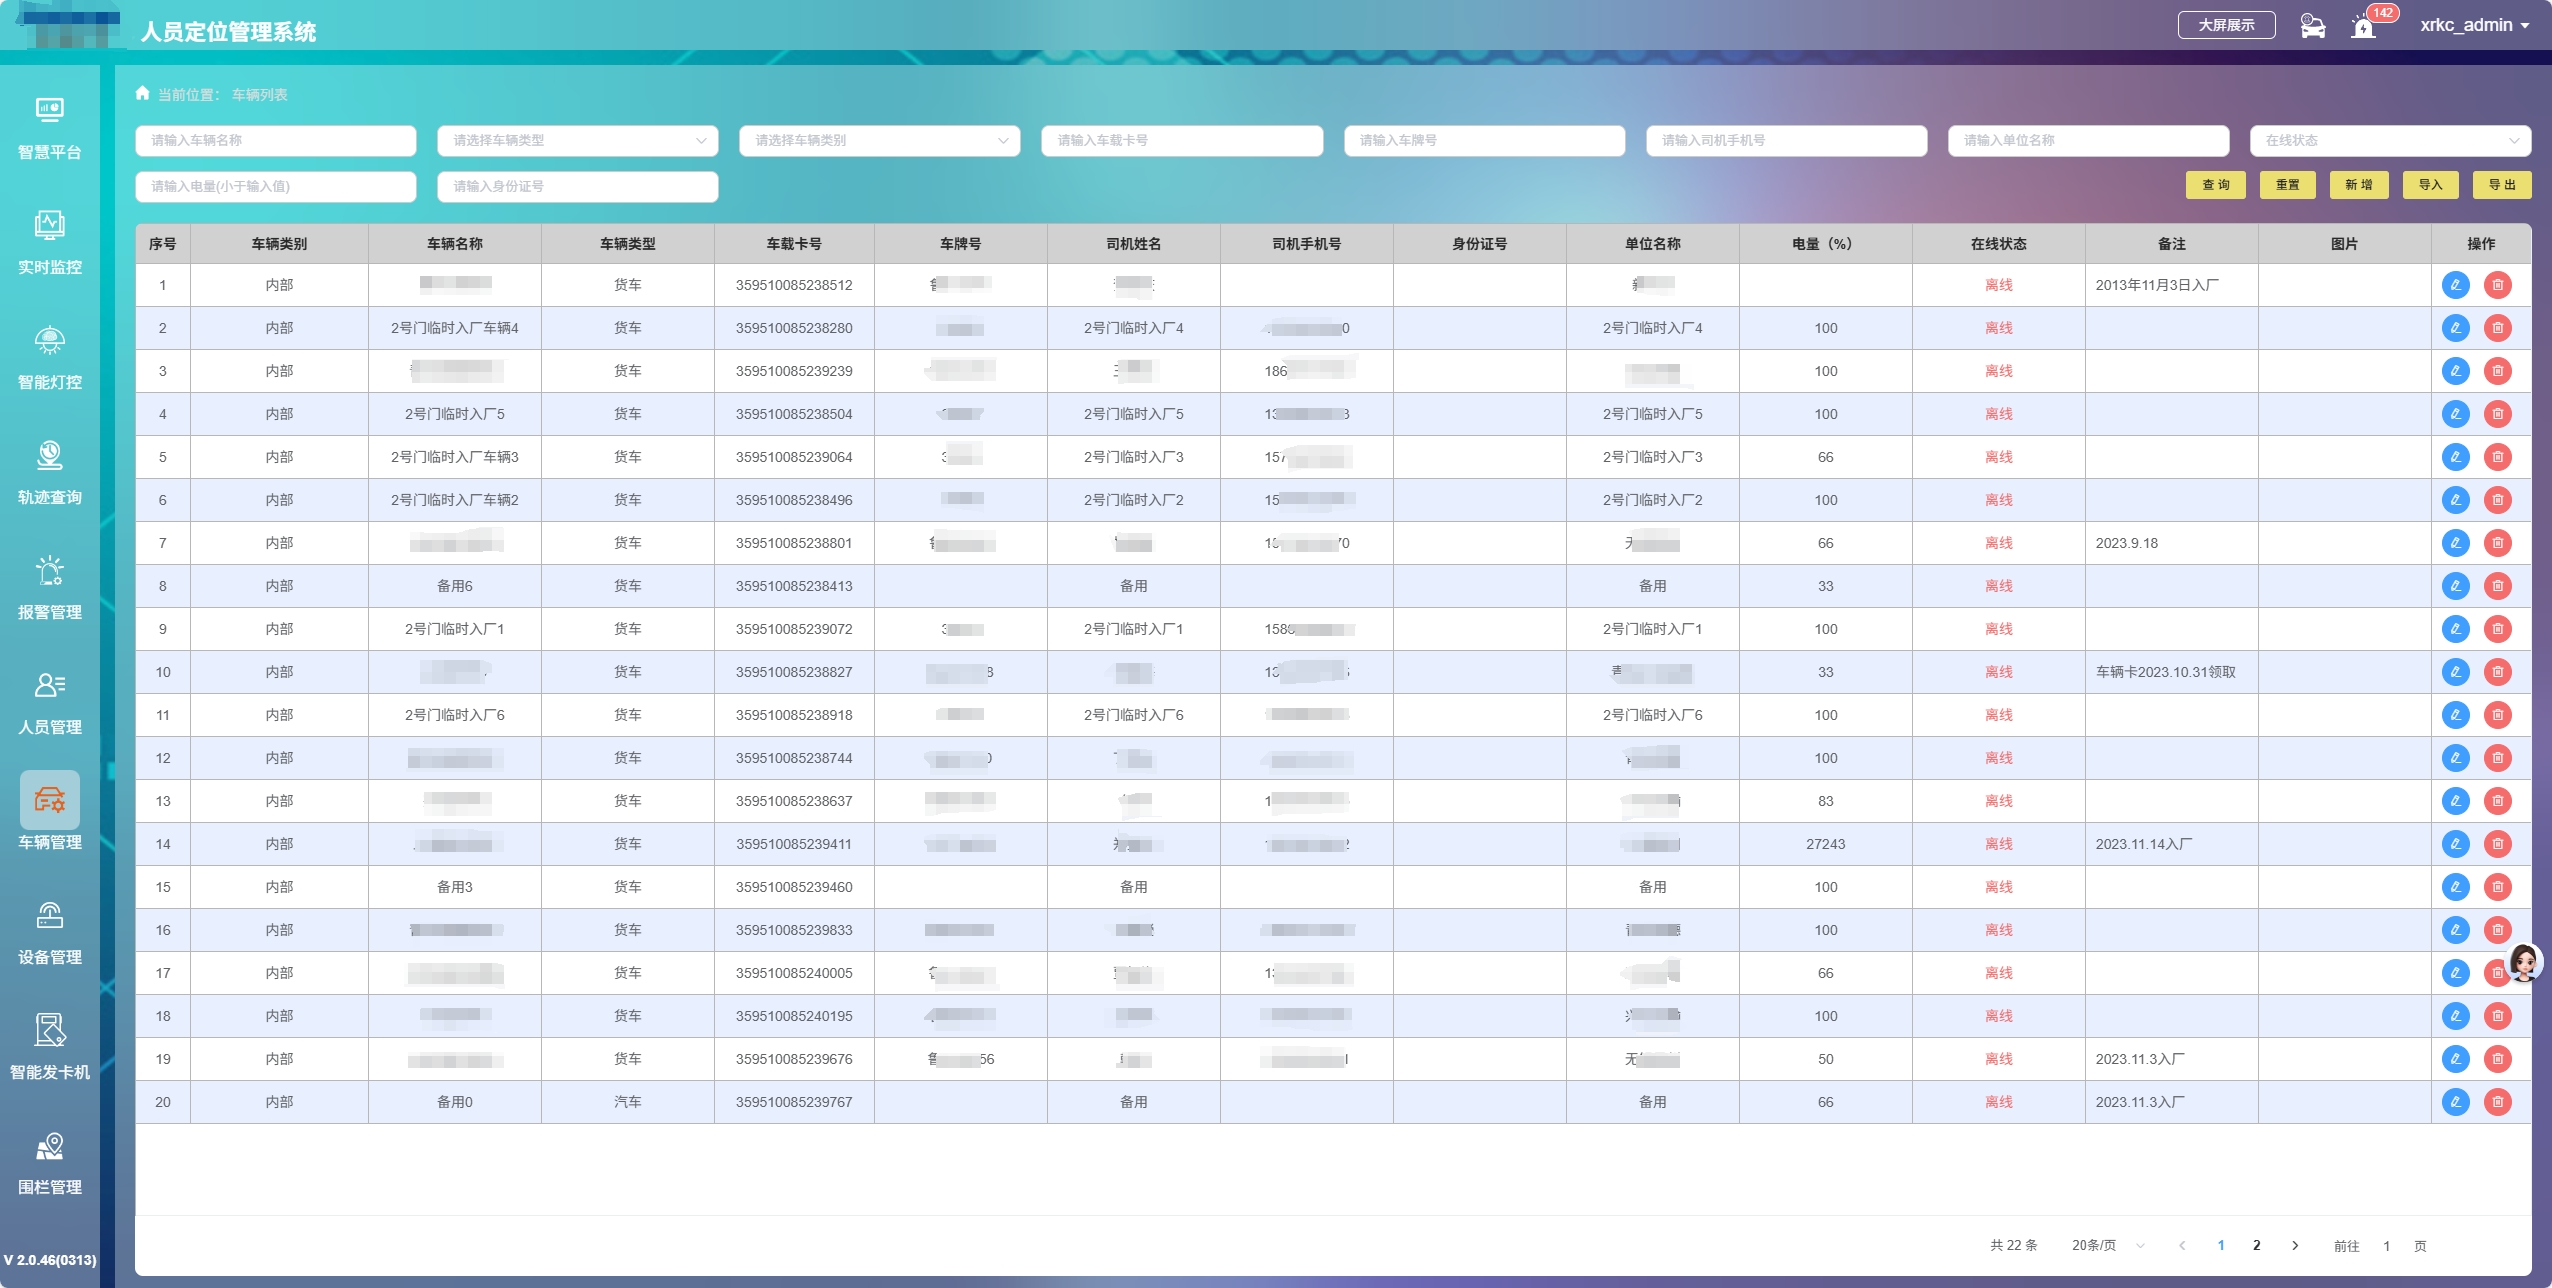Expand the 请选择车辆类型 dropdown
The width and height of the screenshot is (2552, 1288).
pyautogui.click(x=577, y=141)
